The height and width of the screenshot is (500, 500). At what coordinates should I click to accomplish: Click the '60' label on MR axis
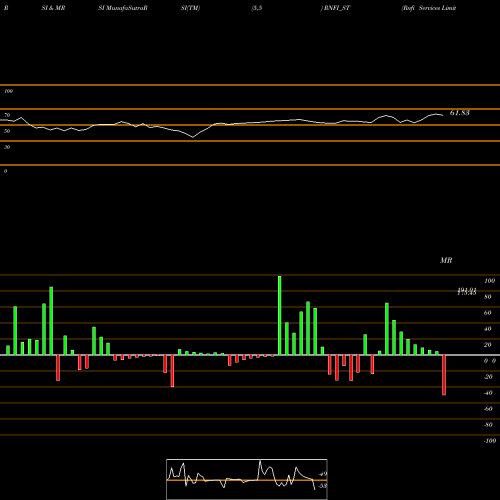(x=488, y=313)
